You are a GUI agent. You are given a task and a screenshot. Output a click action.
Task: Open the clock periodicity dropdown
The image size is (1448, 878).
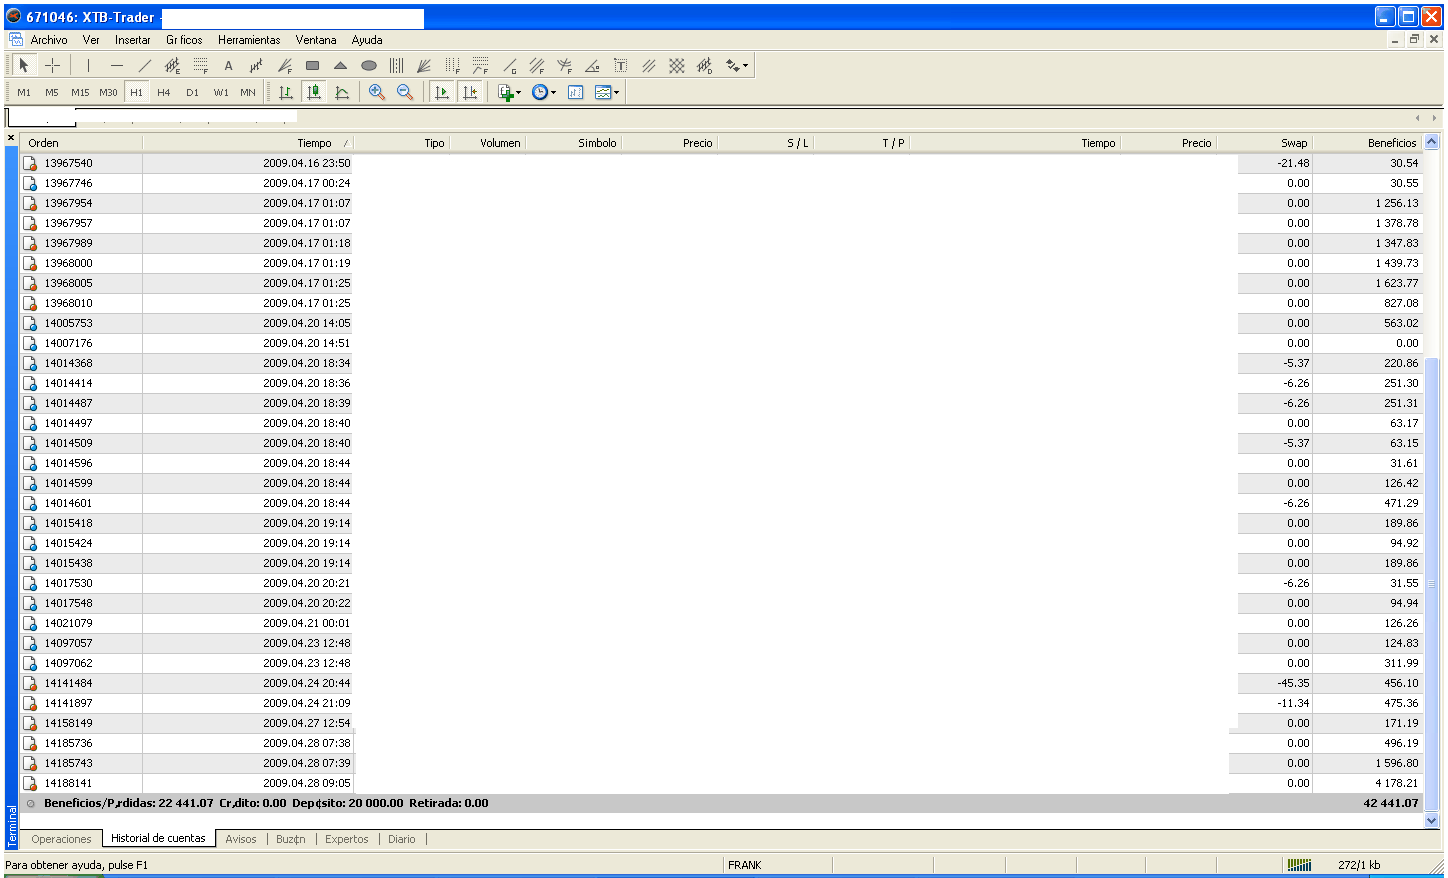coord(544,92)
